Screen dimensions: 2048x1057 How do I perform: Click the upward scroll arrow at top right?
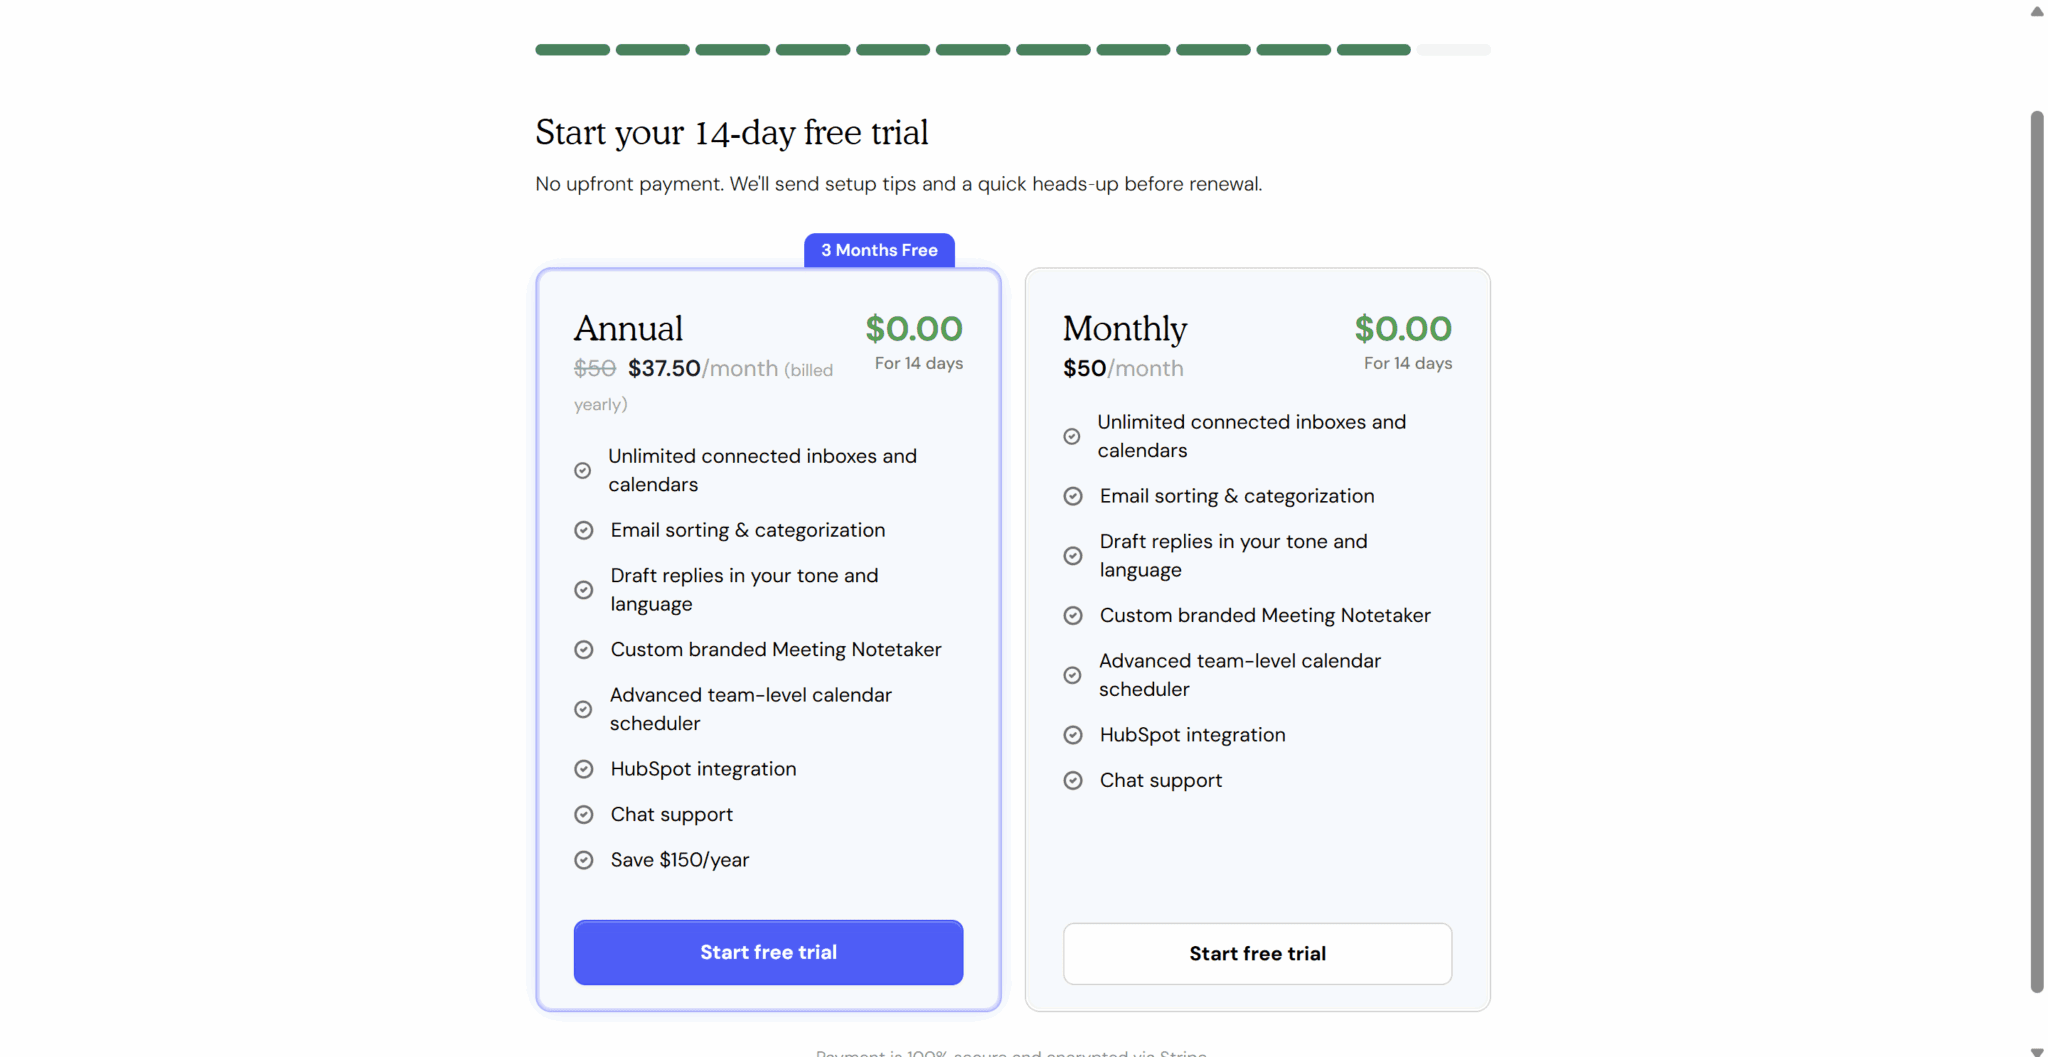tap(2036, 11)
